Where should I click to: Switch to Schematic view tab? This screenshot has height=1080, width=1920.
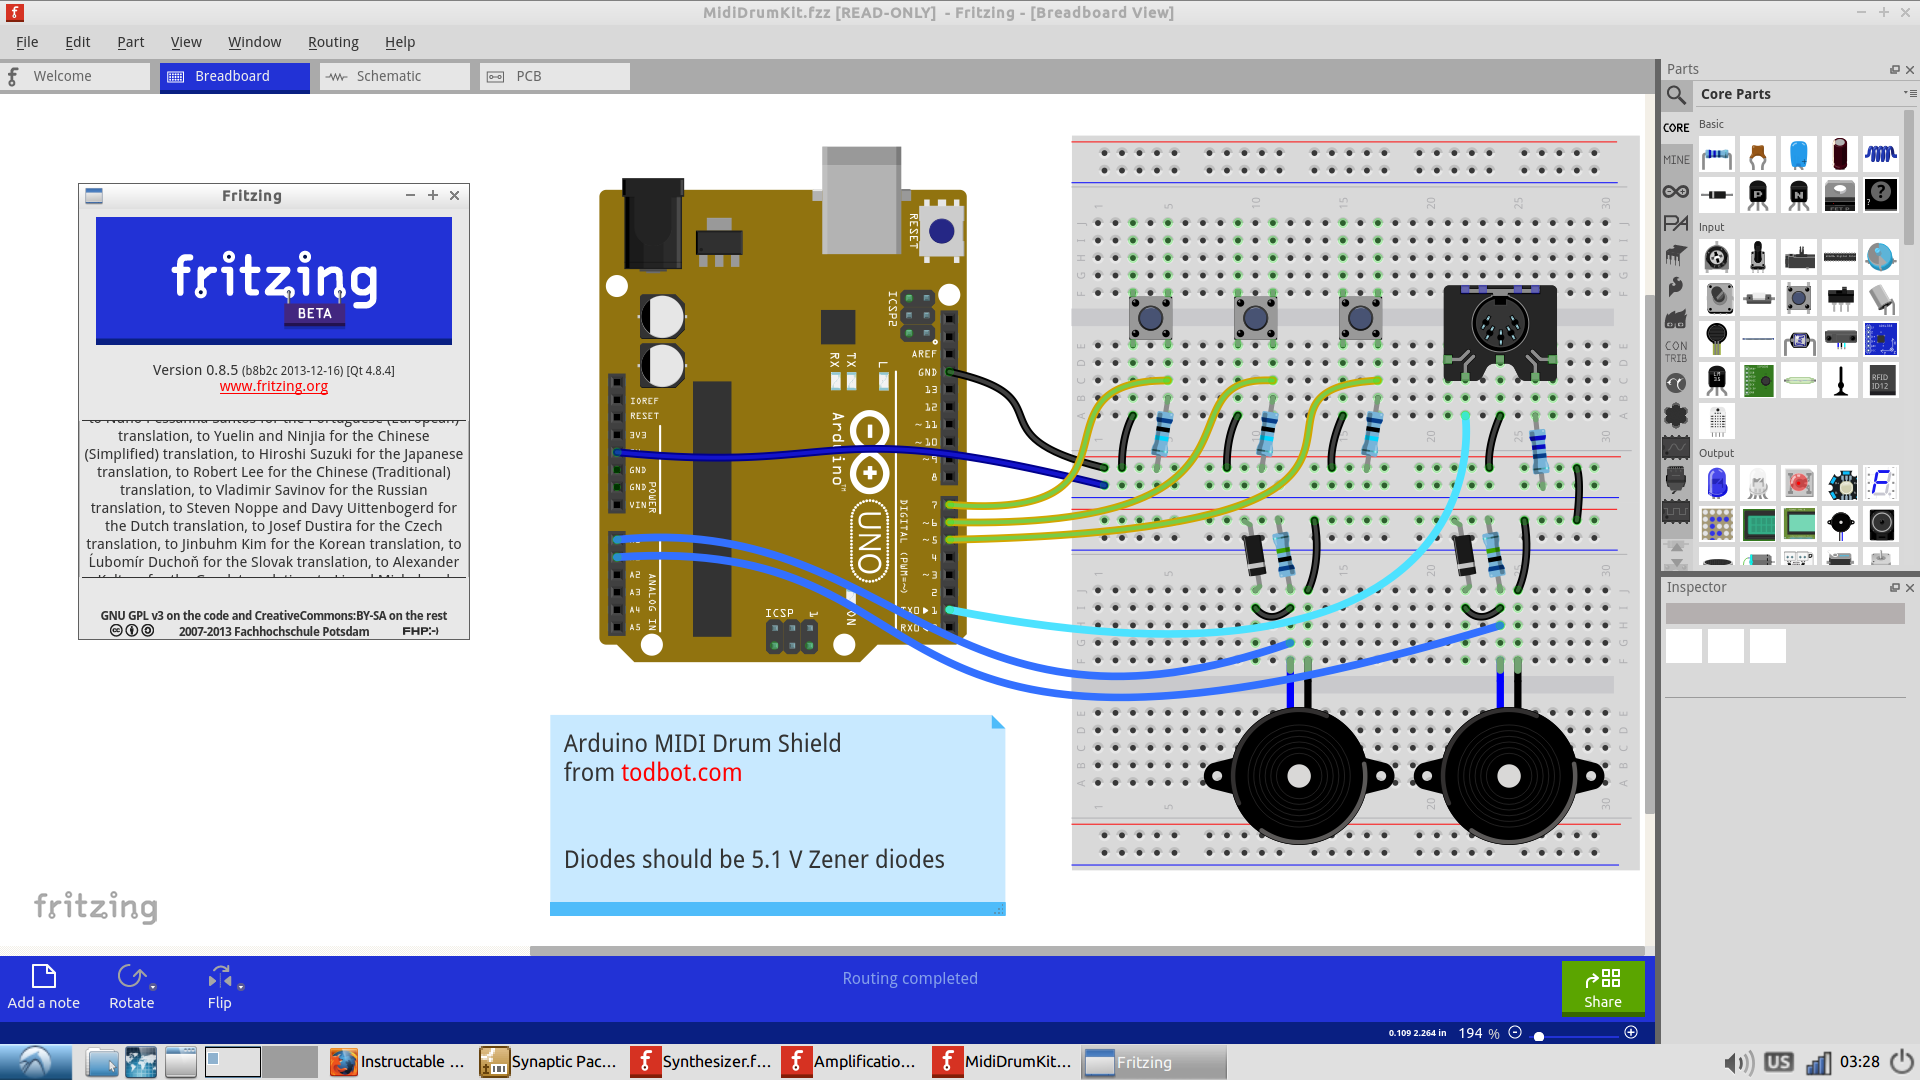click(388, 75)
